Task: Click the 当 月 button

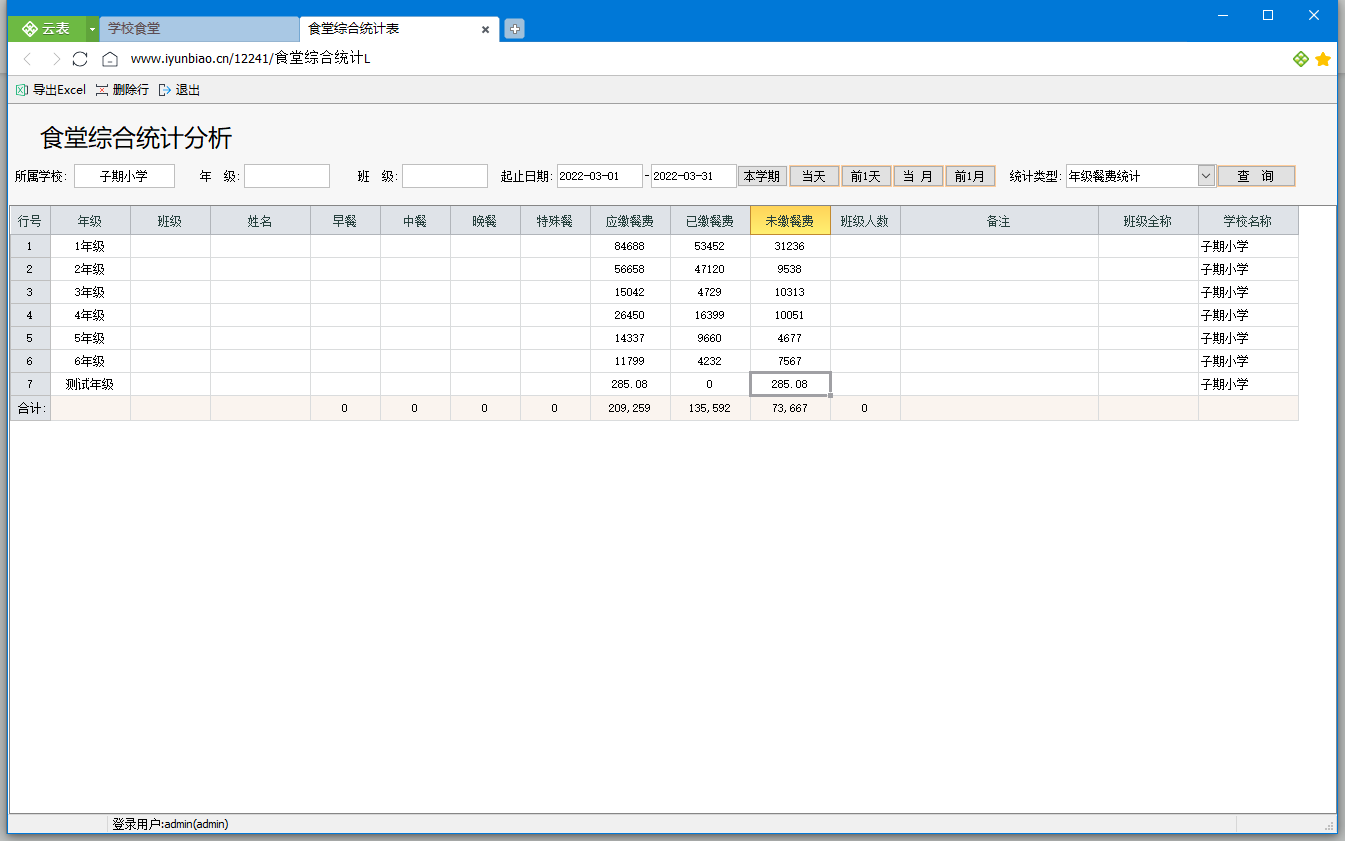Action: pyautogui.click(x=918, y=176)
